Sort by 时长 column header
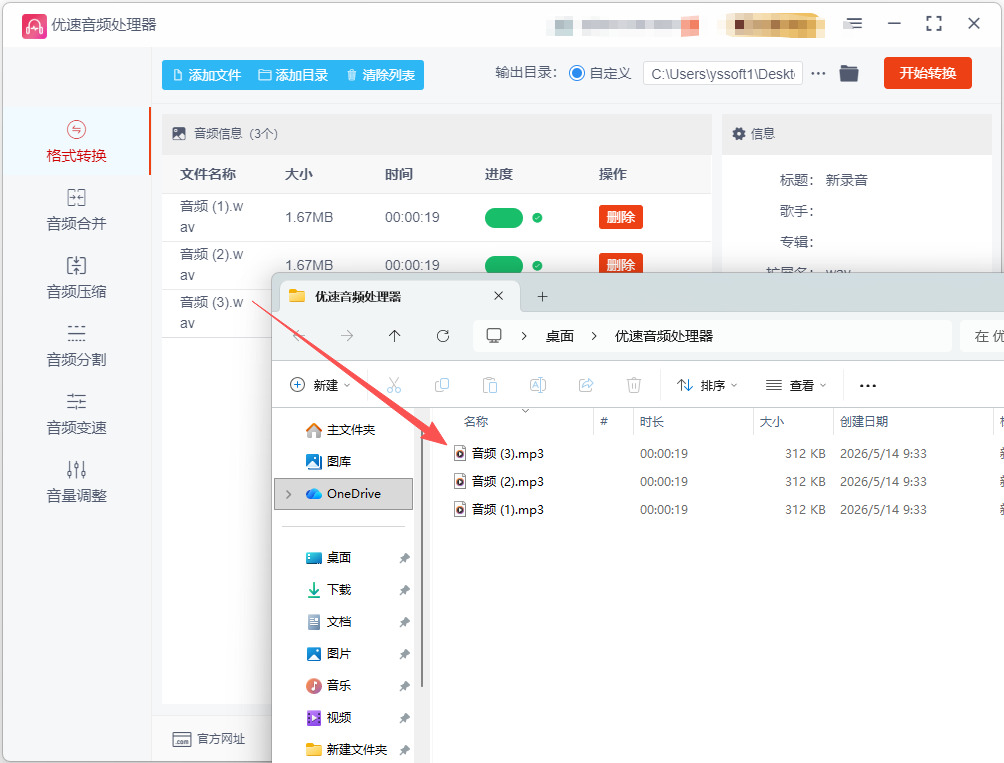Screen dimensions: 1004x763 (652, 421)
